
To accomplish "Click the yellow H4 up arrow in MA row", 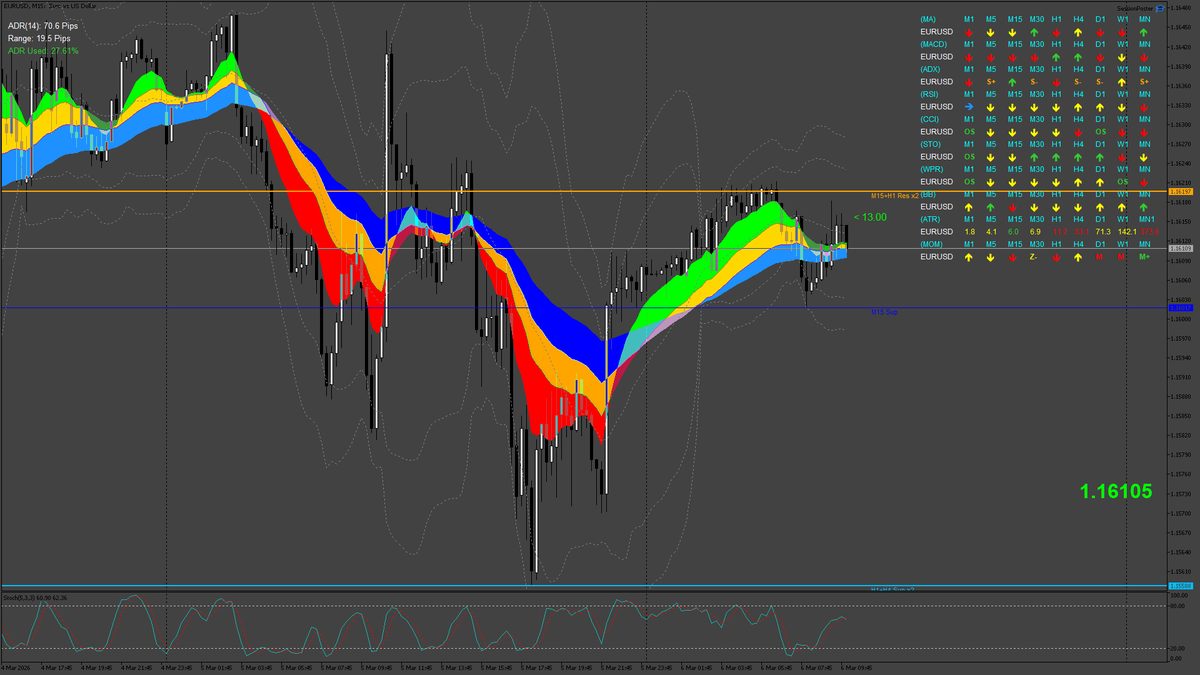I will [1078, 32].
